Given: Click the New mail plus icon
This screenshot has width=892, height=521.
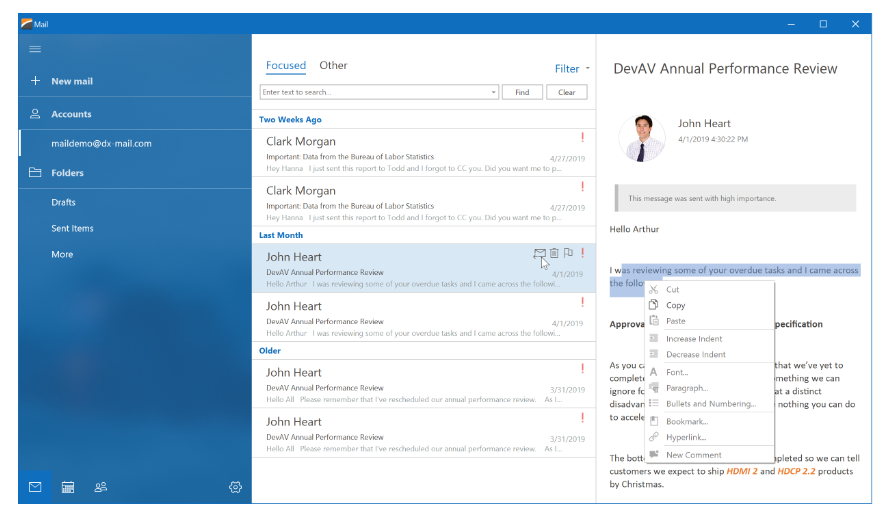Looking at the screenshot, I should coord(35,81).
